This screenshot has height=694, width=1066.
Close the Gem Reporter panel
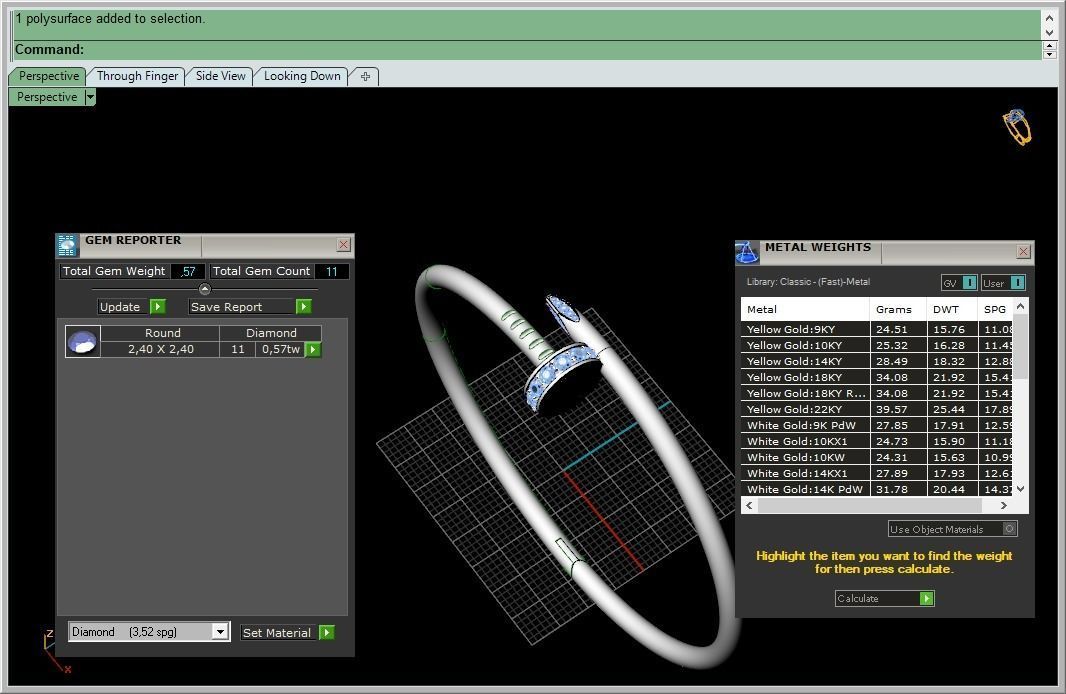click(x=344, y=245)
